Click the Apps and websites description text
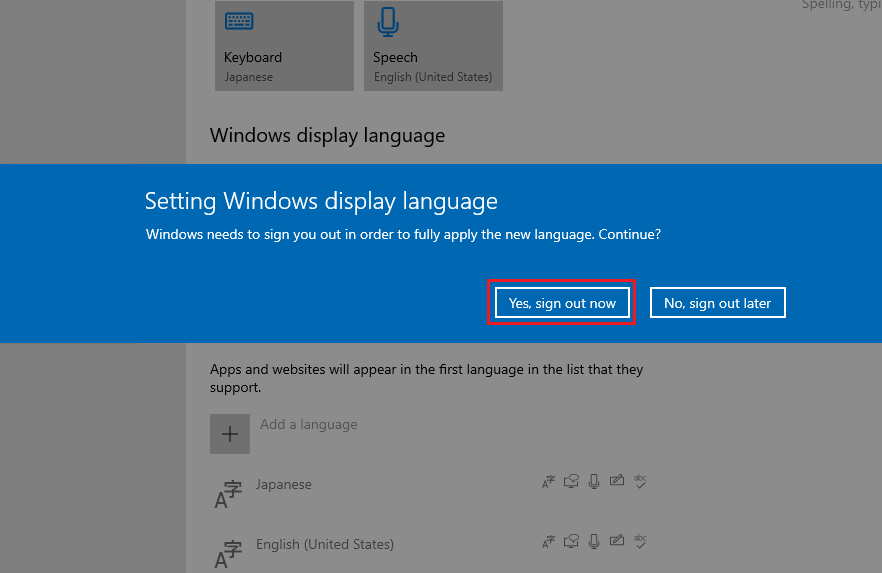The image size is (882, 573). [x=426, y=378]
